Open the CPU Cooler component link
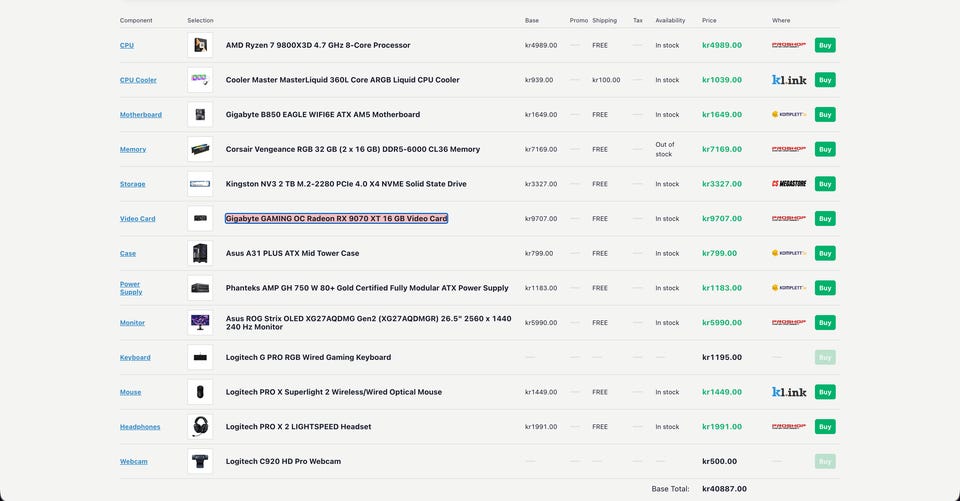960x501 pixels. click(x=138, y=80)
